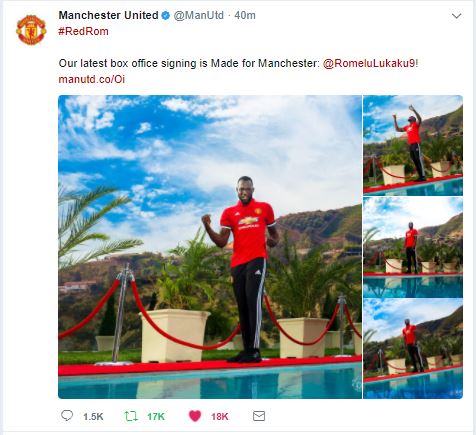Click the 17K retweets count
The image size is (476, 435).
pos(156,417)
